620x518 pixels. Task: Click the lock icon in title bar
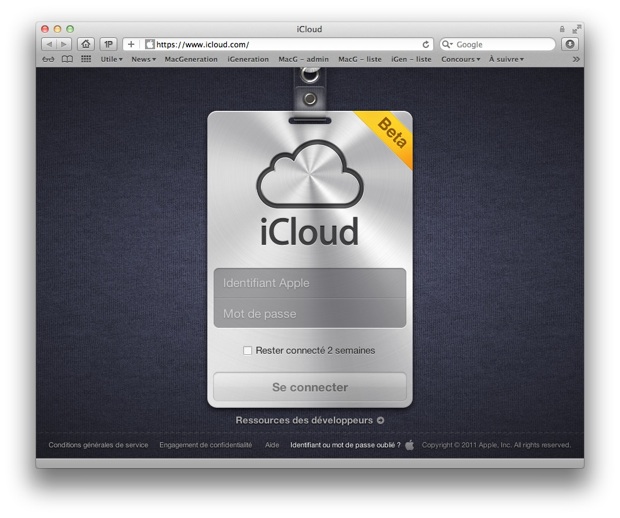click(x=562, y=29)
